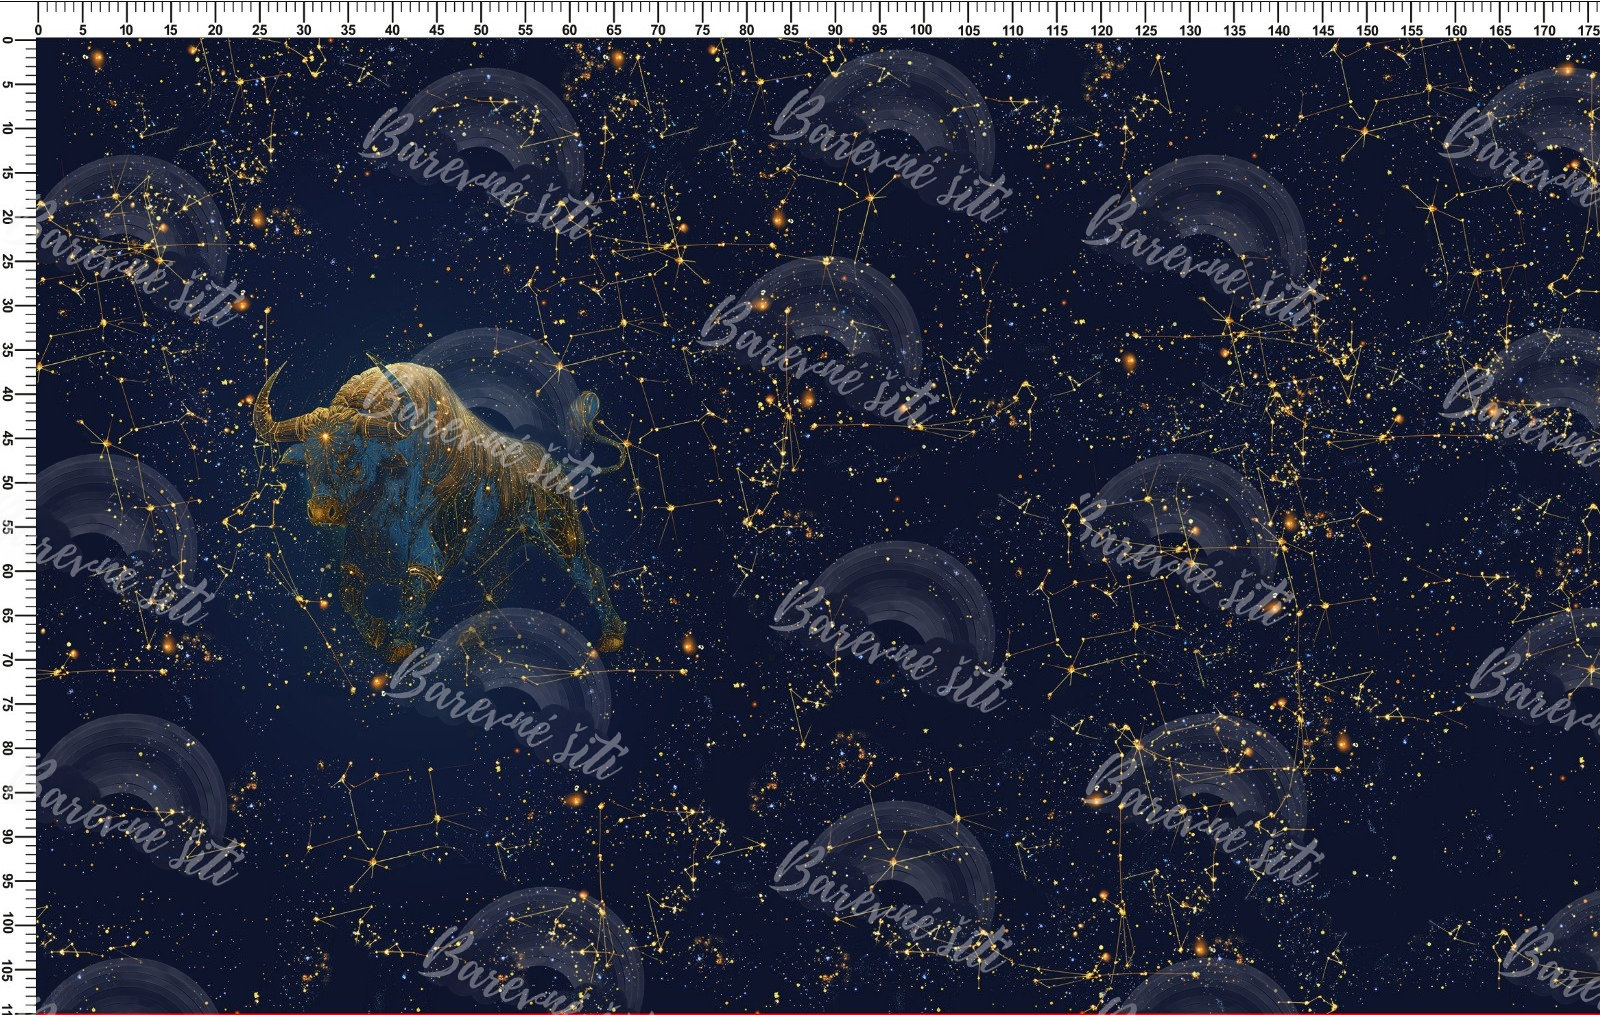Select the 100 mark on the horizontal ruler
The image size is (1600, 1015).
(922, 30)
